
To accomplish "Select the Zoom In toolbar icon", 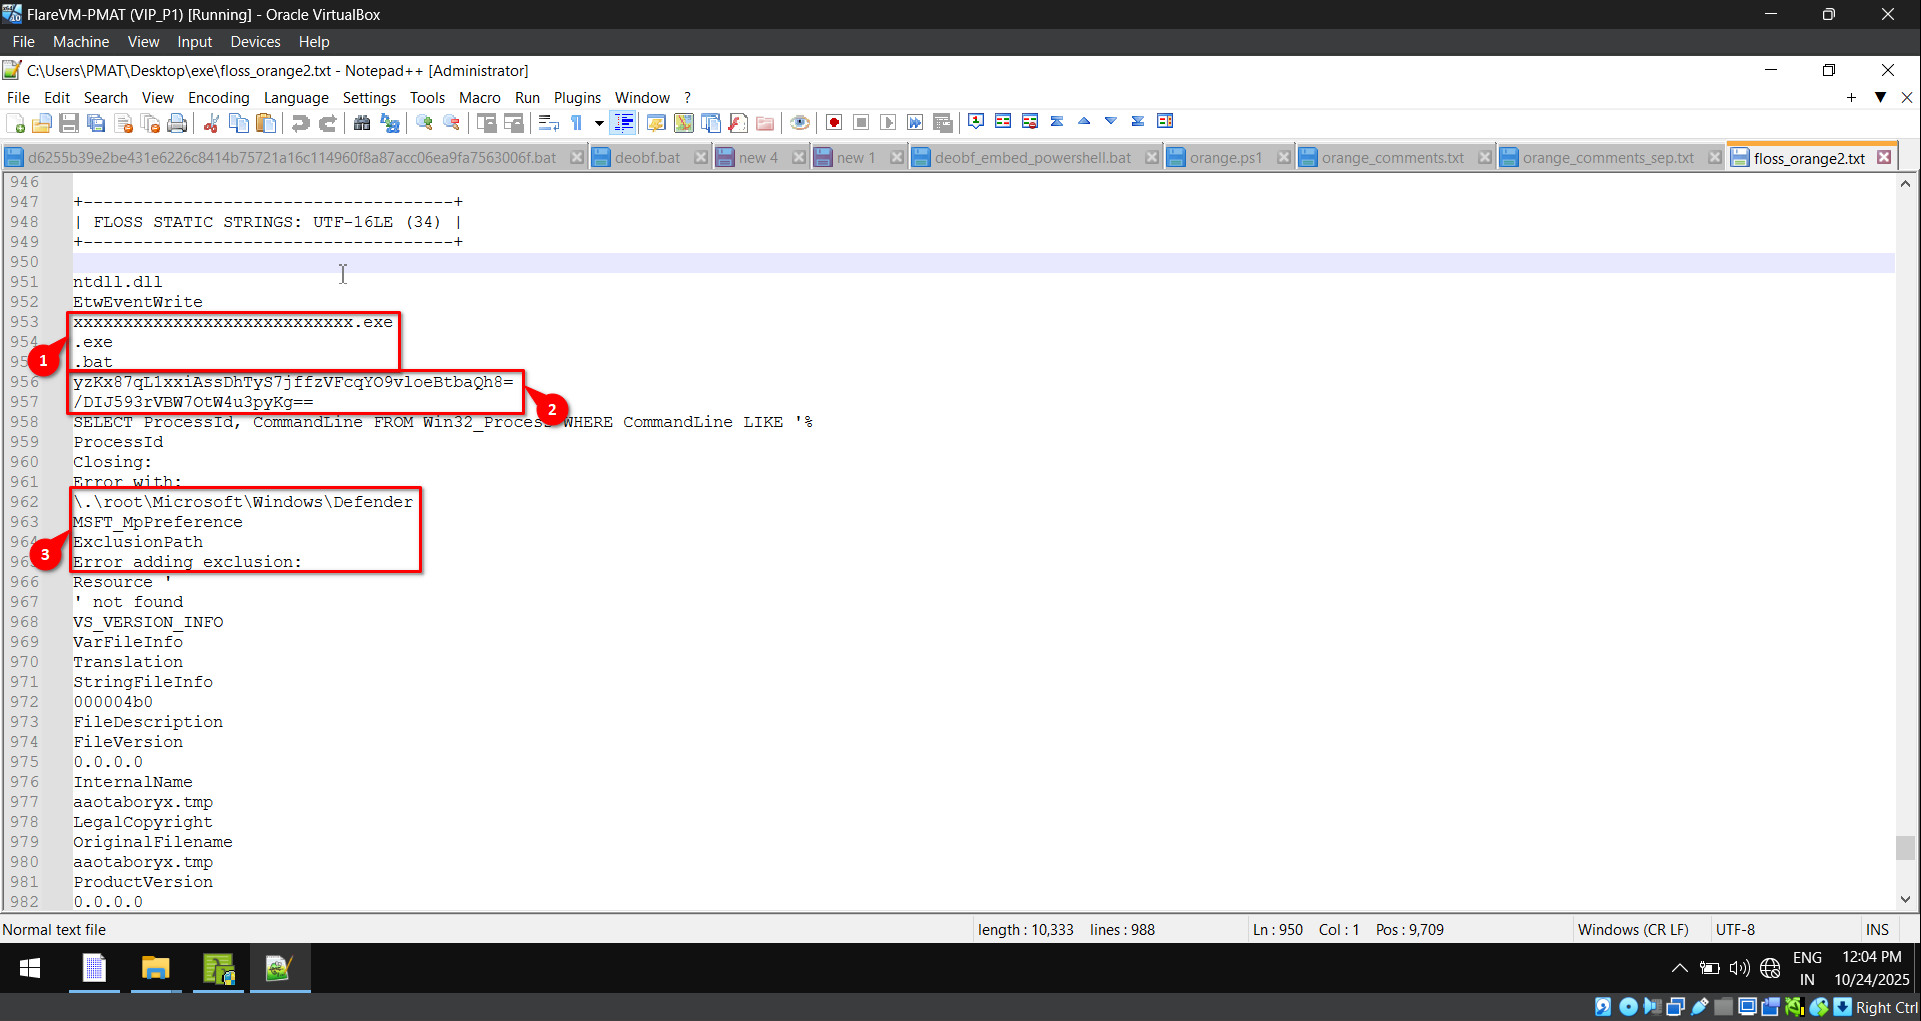I will click(424, 121).
